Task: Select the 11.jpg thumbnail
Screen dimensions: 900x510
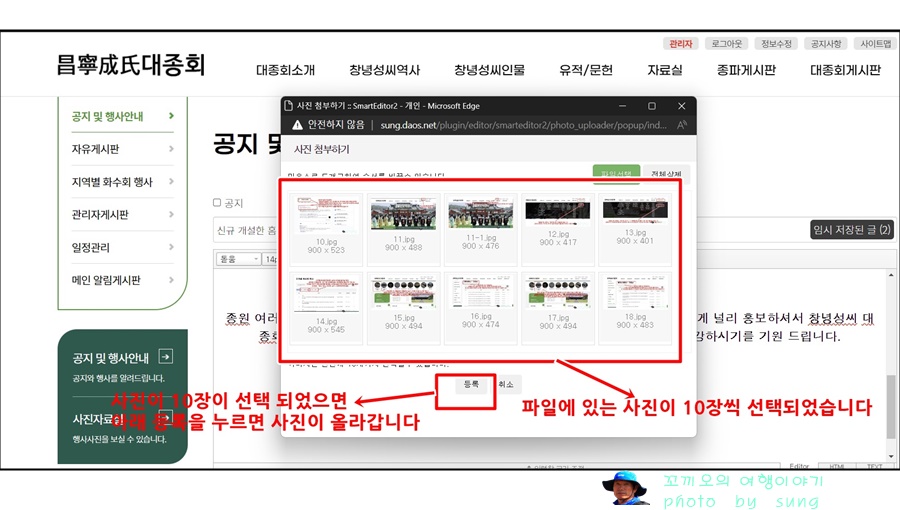Action: pos(404,229)
